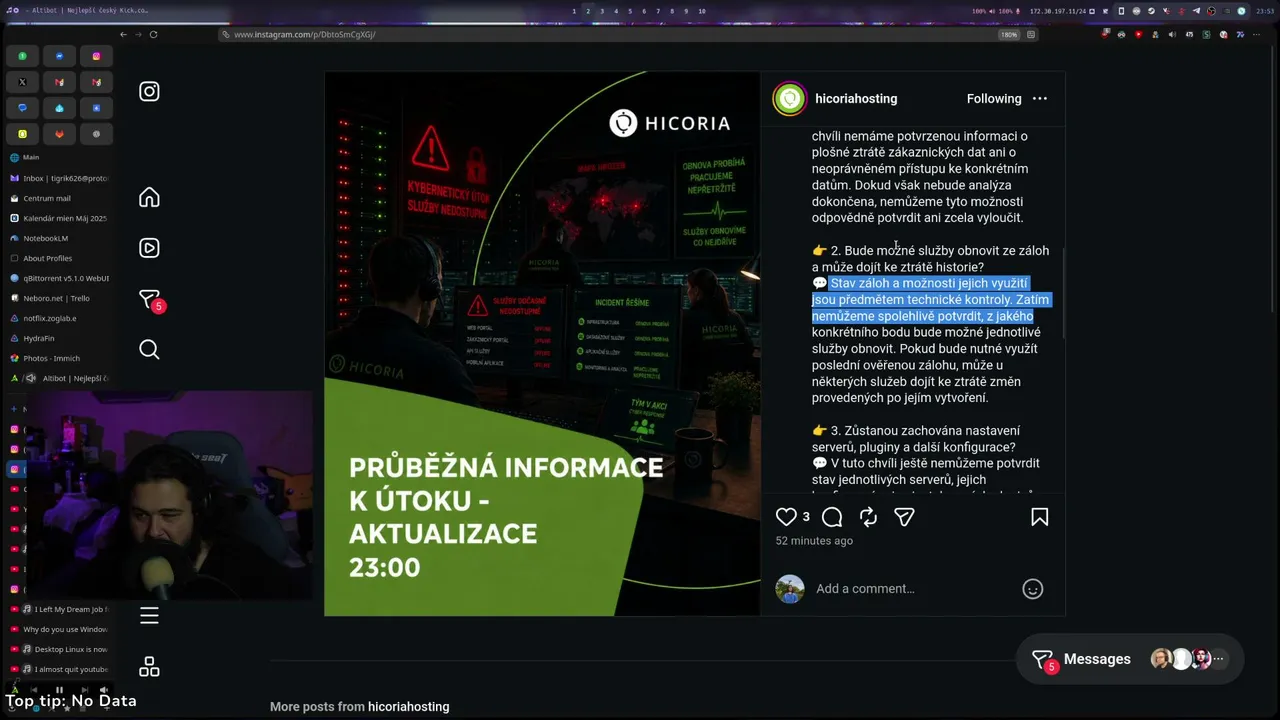This screenshot has height=720, width=1280.
Task: Open Instagram hamburger More menu
Action: tap(149, 616)
